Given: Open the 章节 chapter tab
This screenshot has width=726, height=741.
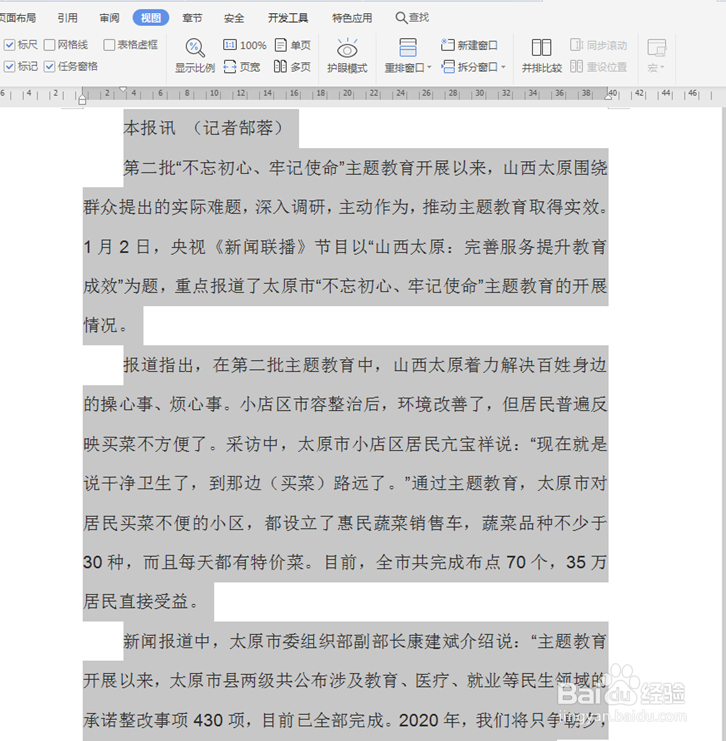Looking at the screenshot, I should click(x=192, y=18).
